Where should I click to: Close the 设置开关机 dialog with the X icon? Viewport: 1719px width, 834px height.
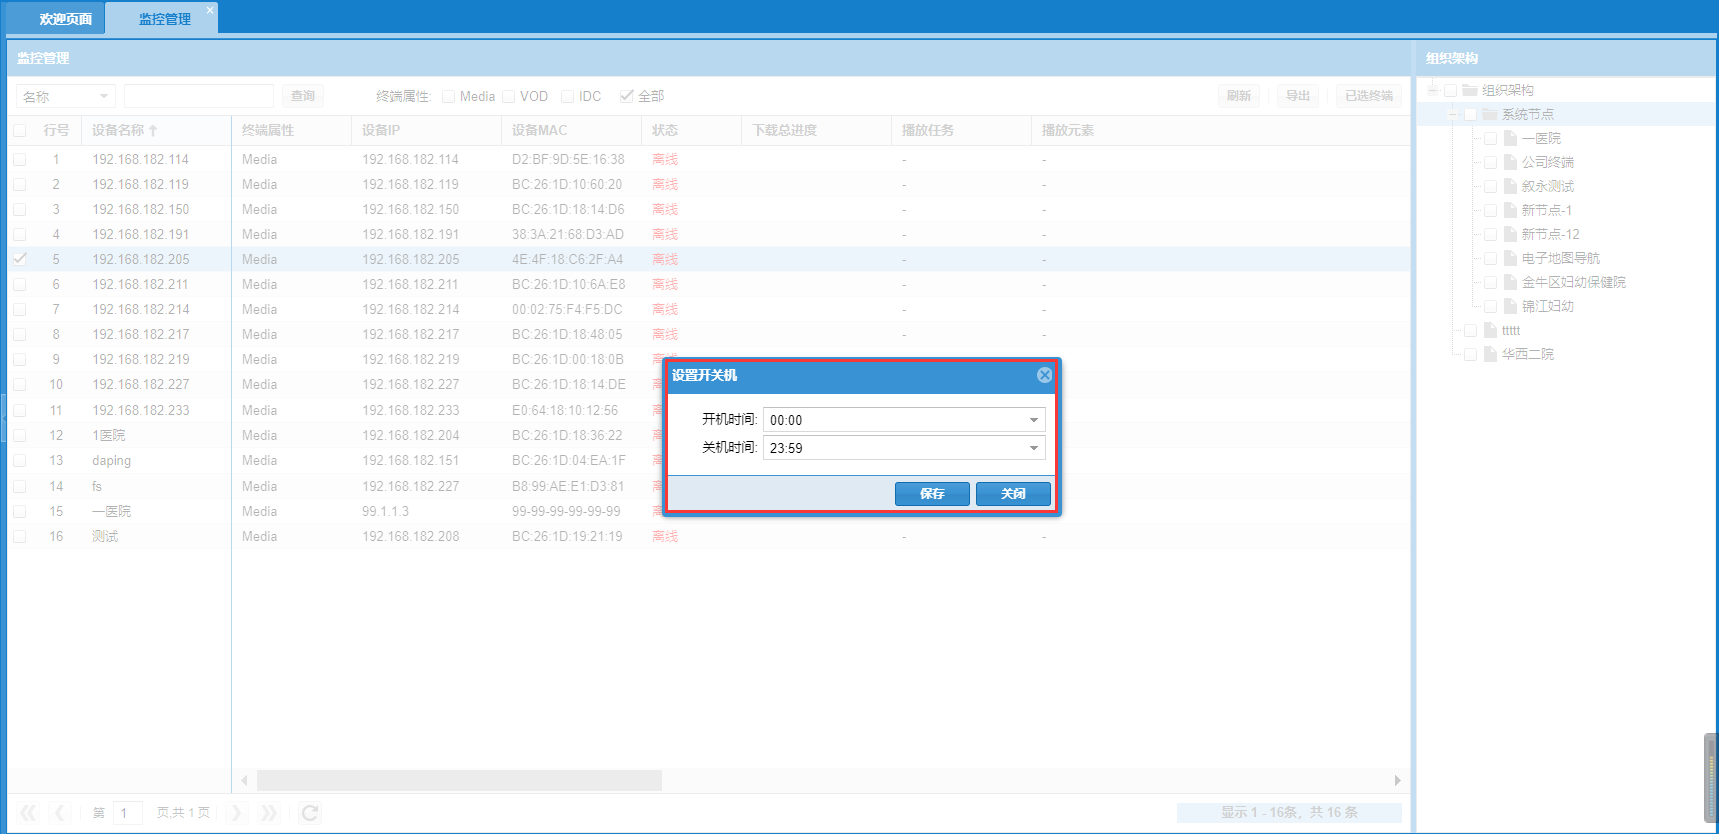pos(1044,375)
